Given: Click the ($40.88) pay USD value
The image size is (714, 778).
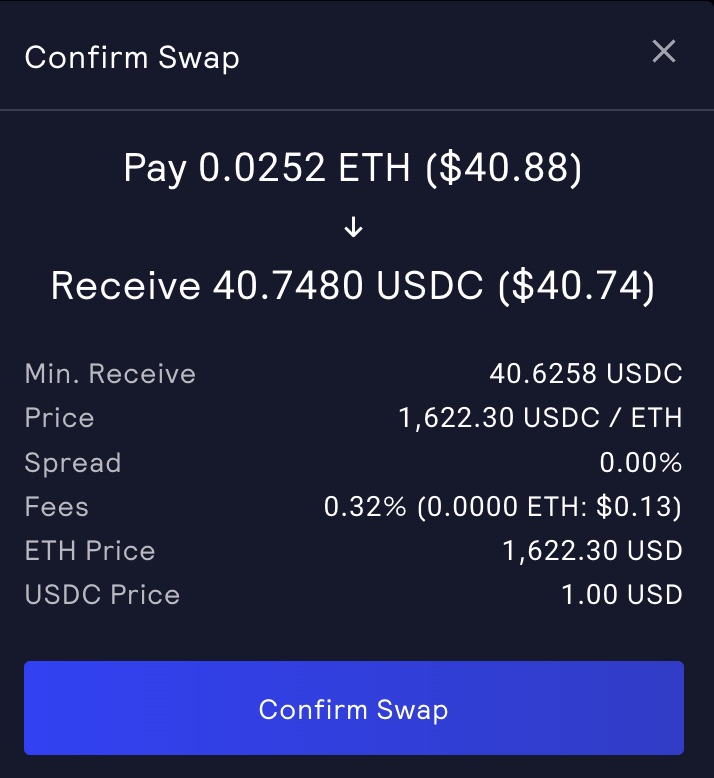Looking at the screenshot, I should click(x=503, y=169).
